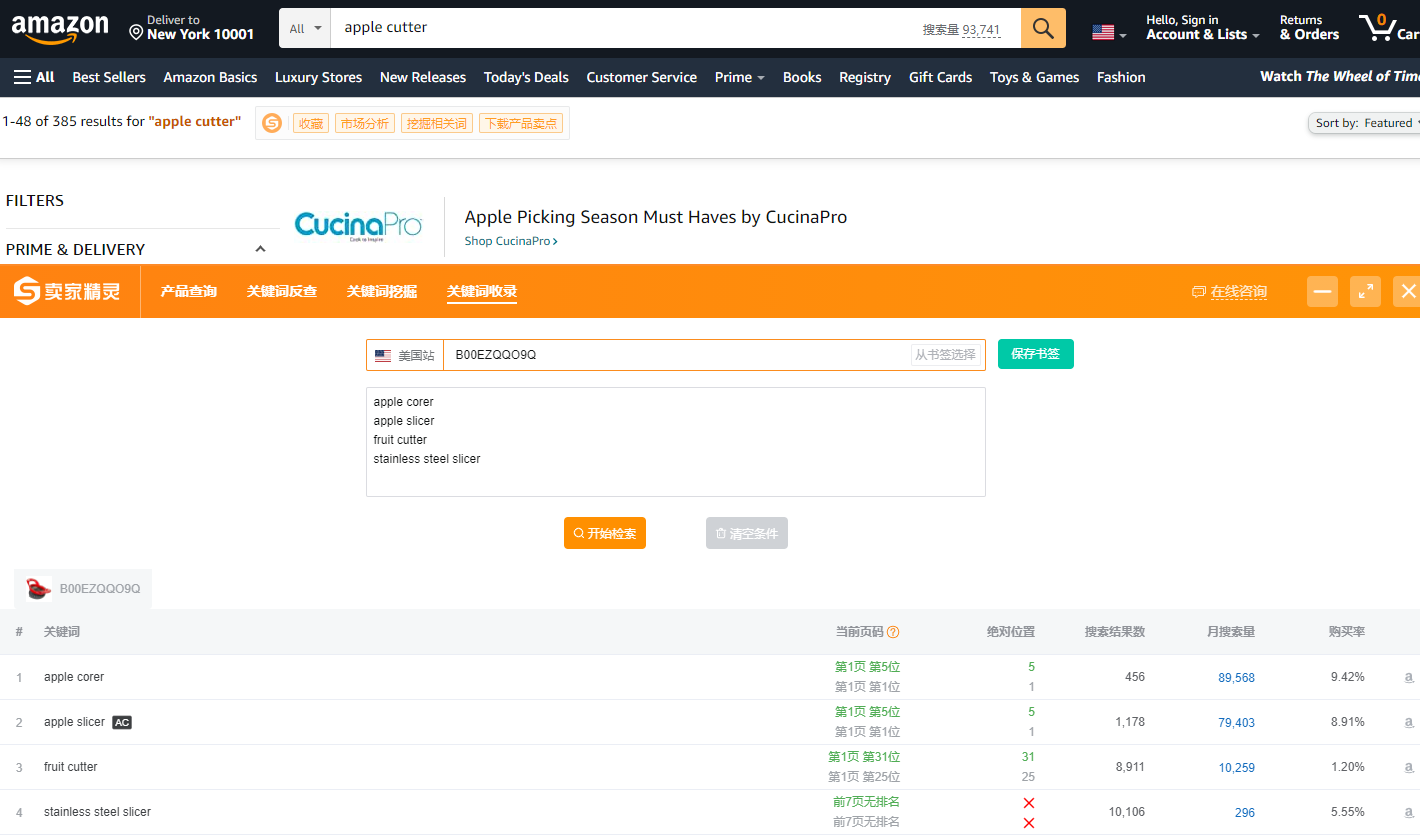
Task: Click the 下载产品卖点 button
Action: pyautogui.click(x=521, y=123)
